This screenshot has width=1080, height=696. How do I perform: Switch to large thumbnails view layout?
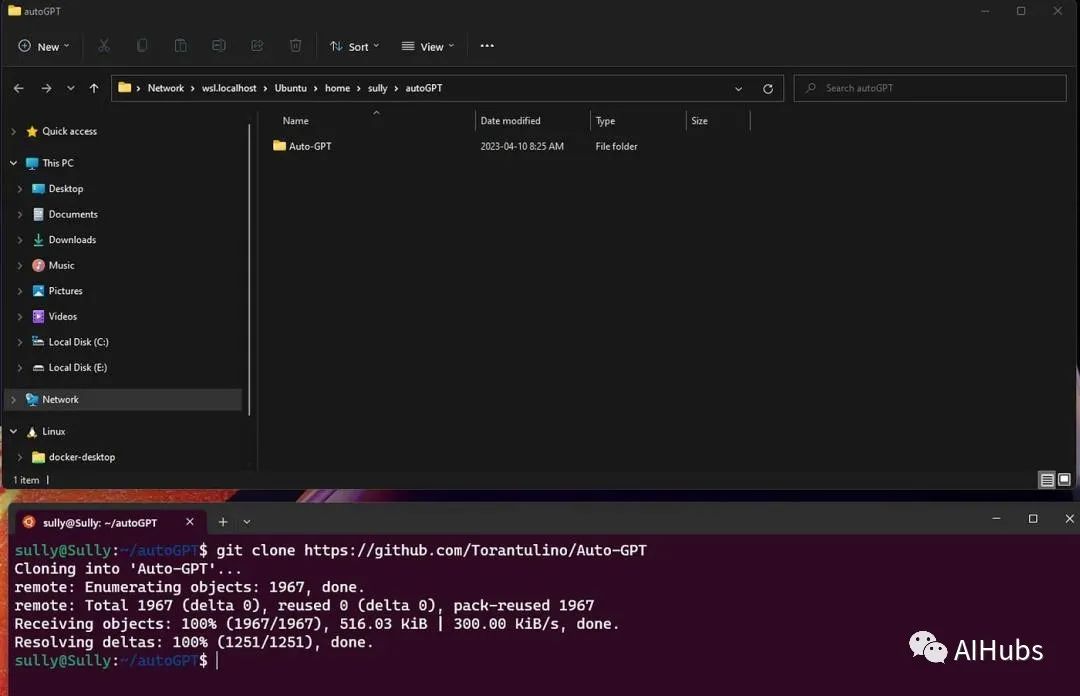click(1064, 480)
